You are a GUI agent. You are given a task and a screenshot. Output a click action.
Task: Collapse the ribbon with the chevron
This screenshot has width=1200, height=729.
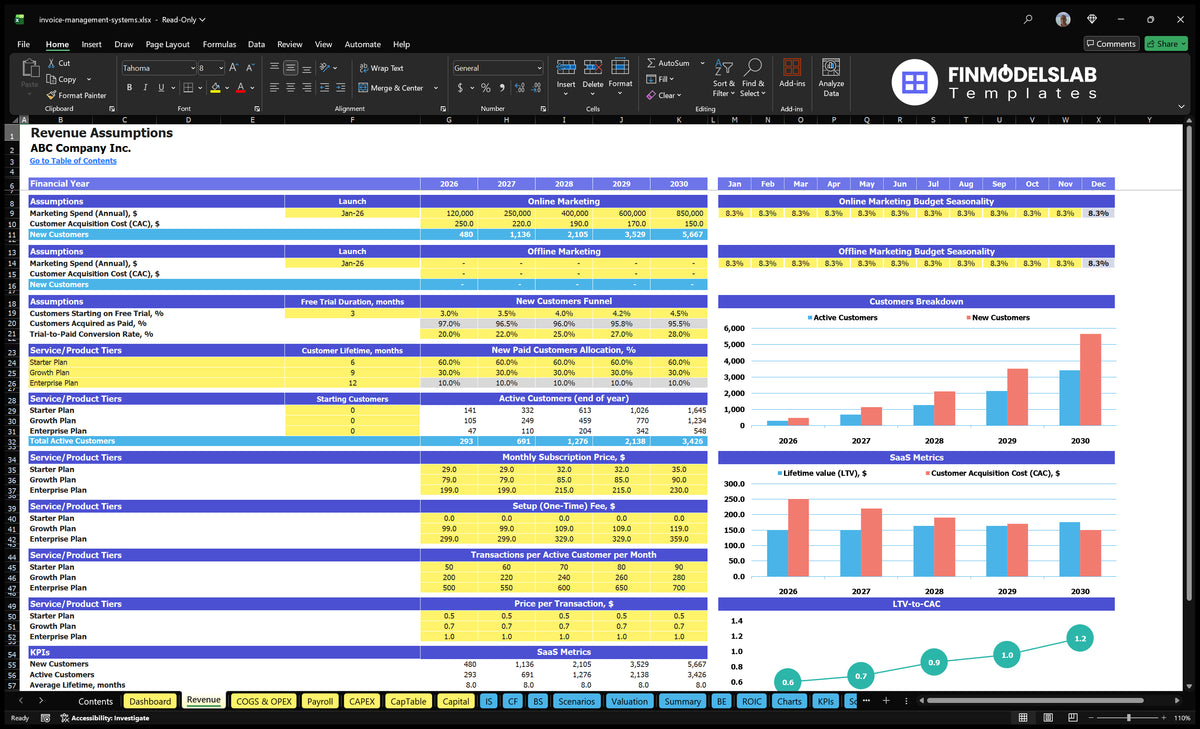point(1183,108)
